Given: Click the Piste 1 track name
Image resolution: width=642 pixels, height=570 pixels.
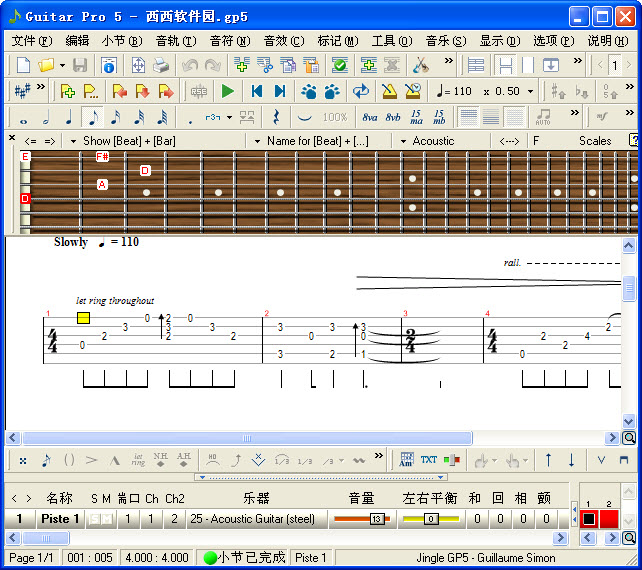Looking at the screenshot, I should (x=60, y=519).
